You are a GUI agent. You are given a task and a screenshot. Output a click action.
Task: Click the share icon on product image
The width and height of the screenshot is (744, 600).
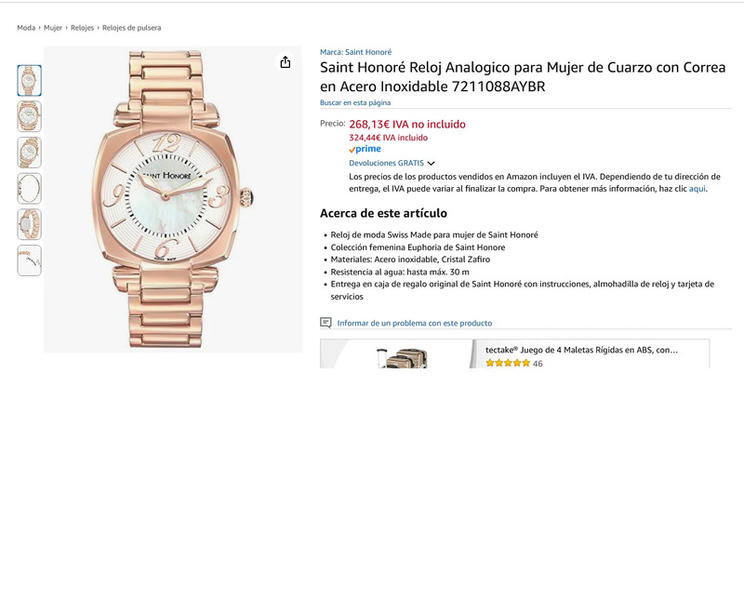click(285, 62)
